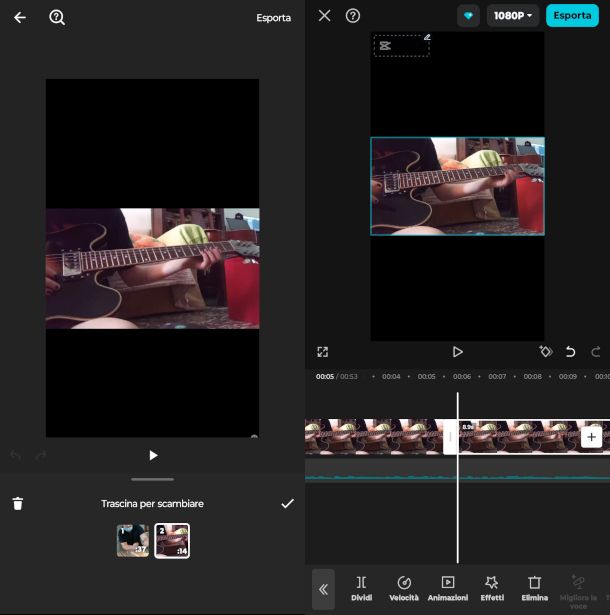Open the Velocità speed tool
The image size is (610, 615).
tap(404, 587)
